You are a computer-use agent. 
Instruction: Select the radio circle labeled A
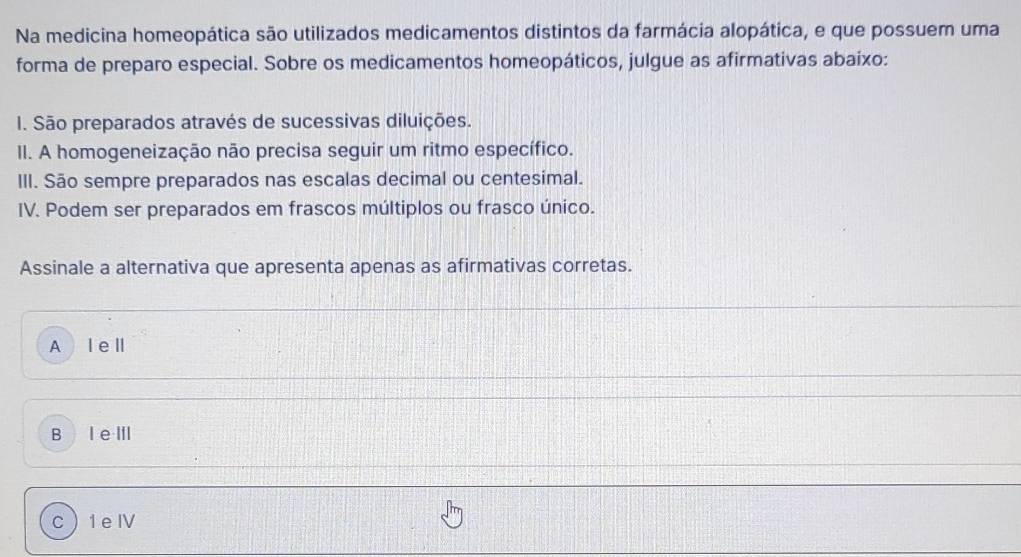pyautogui.click(x=56, y=346)
